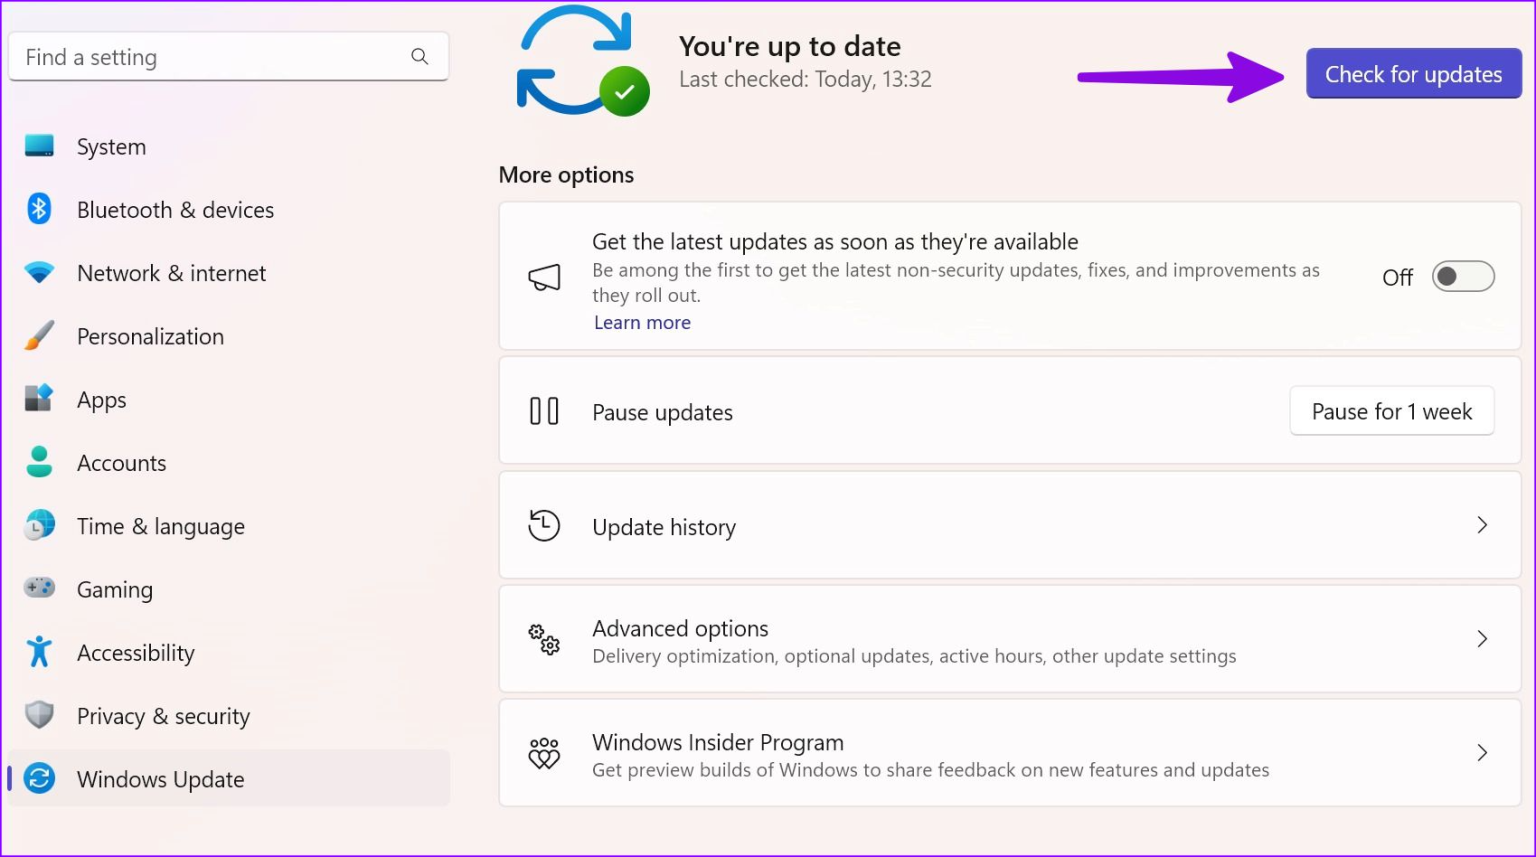
Task: Focus the Find a setting search box
Action: [x=210, y=57]
